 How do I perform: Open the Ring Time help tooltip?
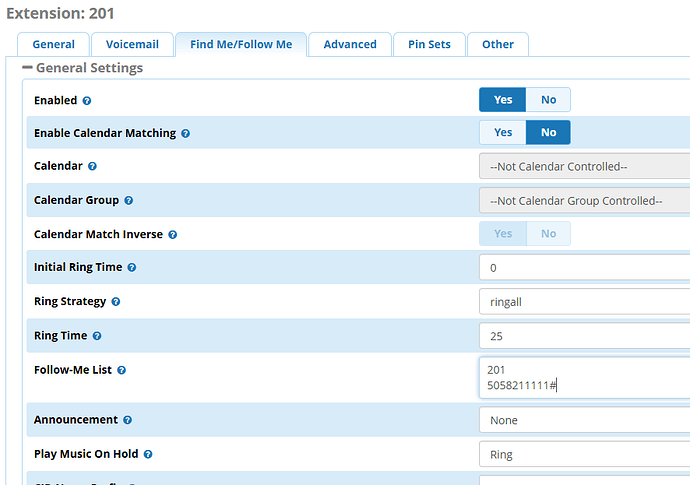(x=97, y=336)
